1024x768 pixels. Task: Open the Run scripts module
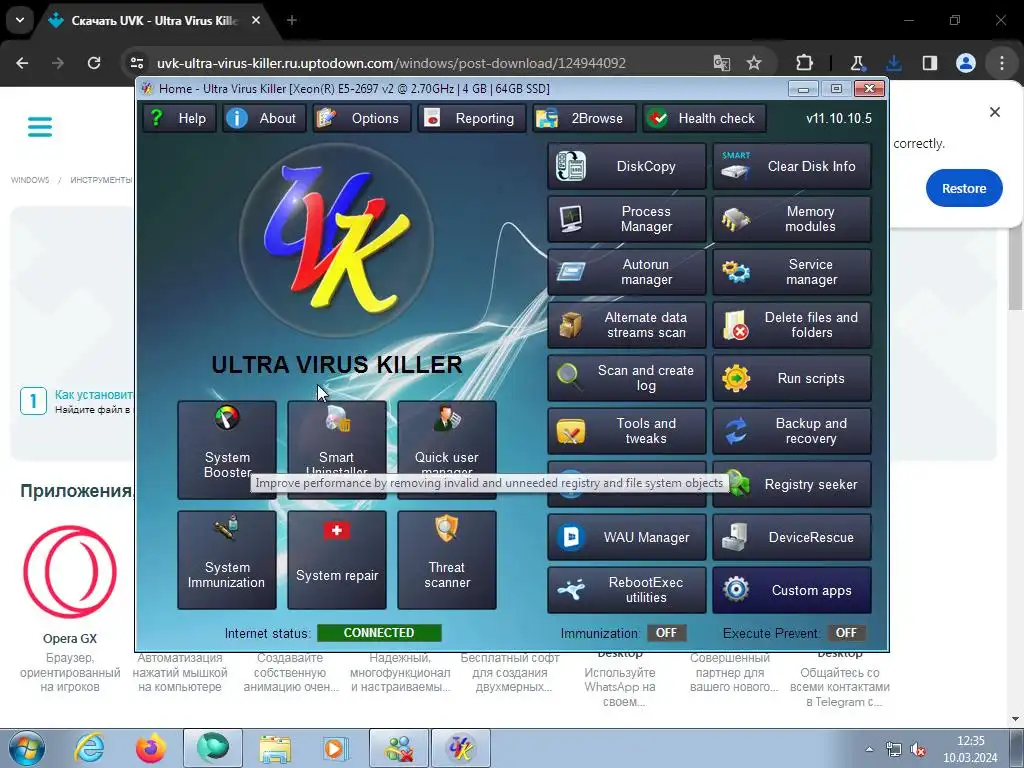792,378
